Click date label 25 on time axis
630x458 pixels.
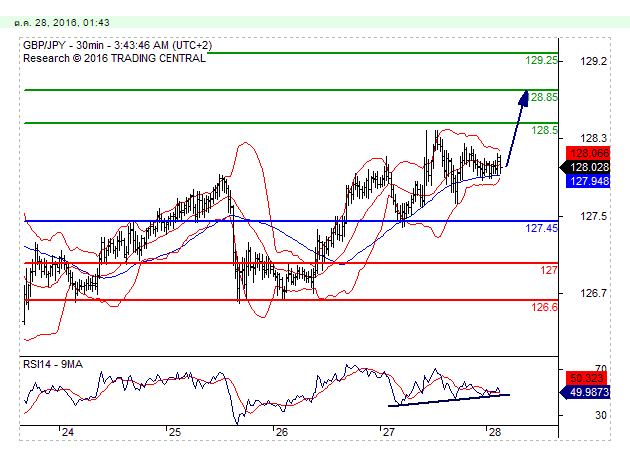(175, 432)
